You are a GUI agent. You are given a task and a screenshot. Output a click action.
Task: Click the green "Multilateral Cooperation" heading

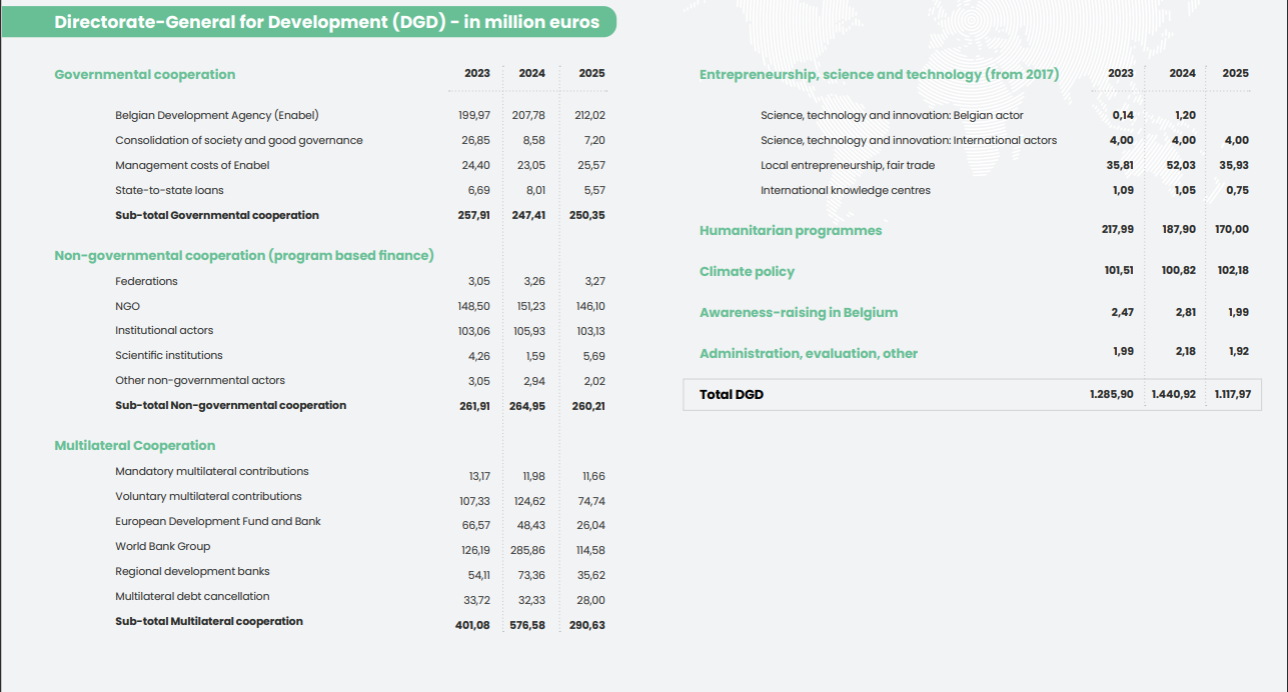tap(135, 445)
